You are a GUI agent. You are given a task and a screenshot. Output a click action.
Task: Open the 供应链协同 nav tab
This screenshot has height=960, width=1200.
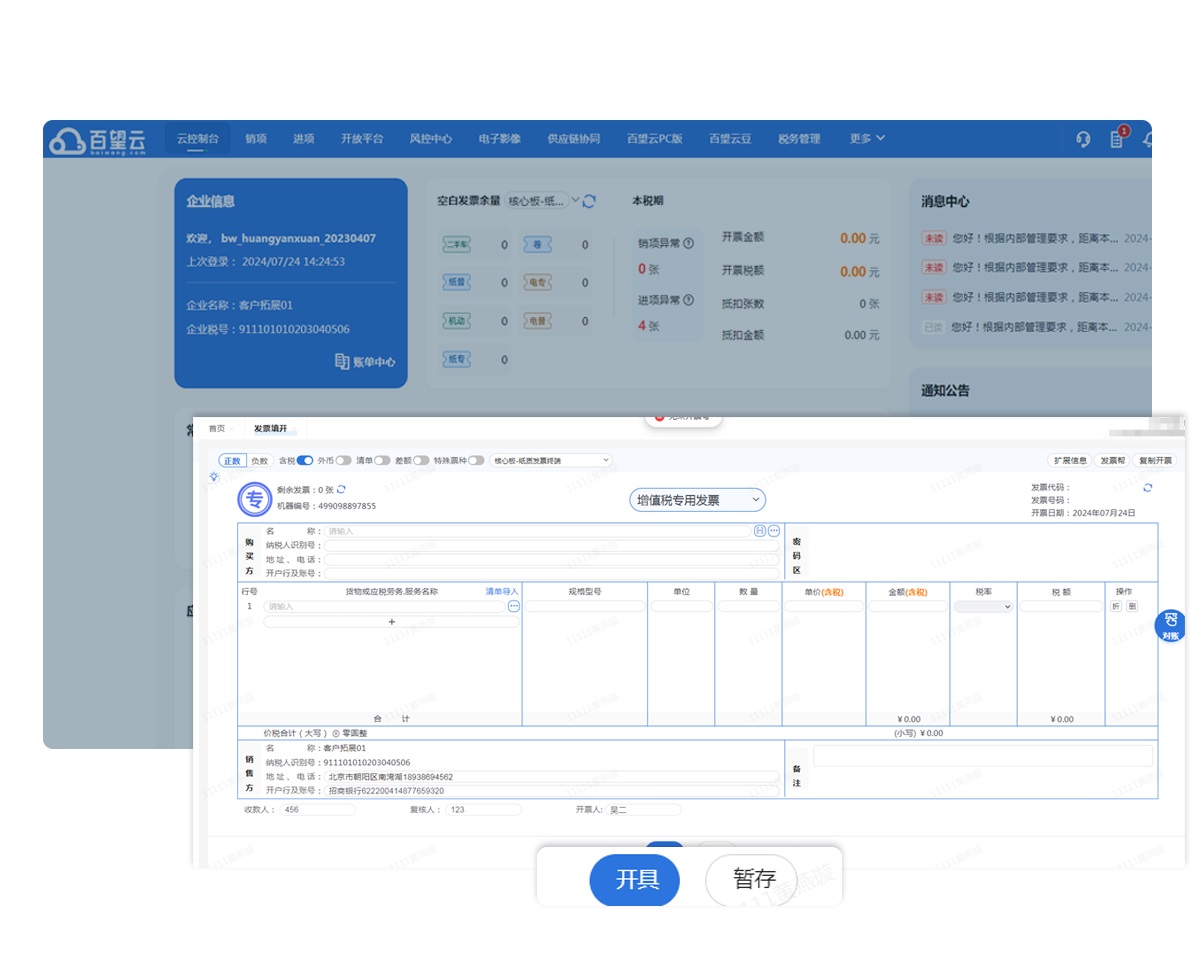574,139
